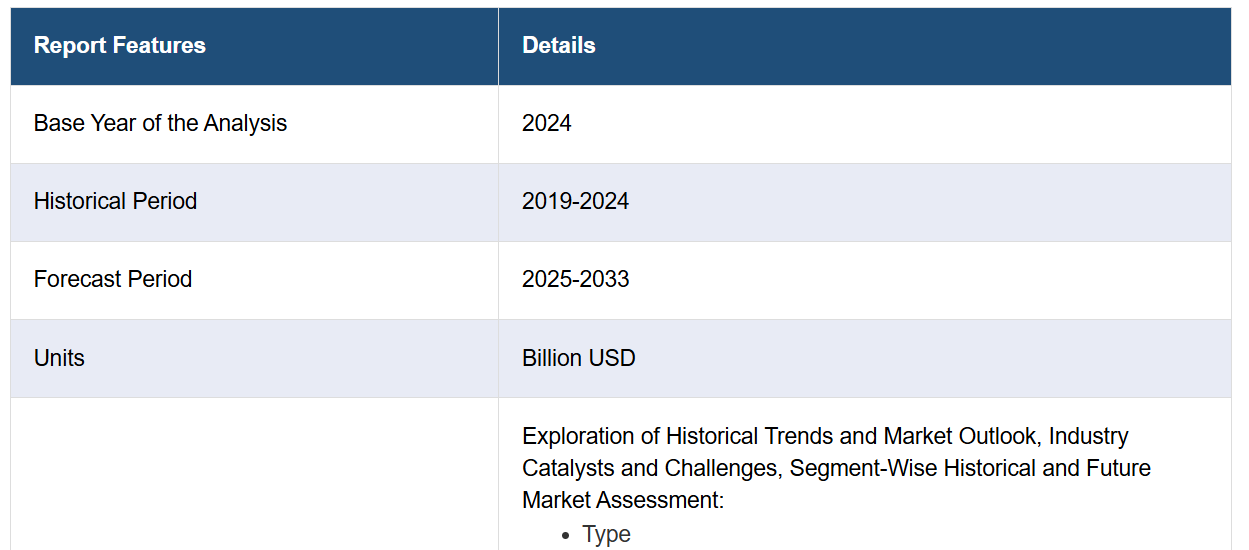Select the Forecast Period row label
The image size is (1249, 550).
coord(113,279)
